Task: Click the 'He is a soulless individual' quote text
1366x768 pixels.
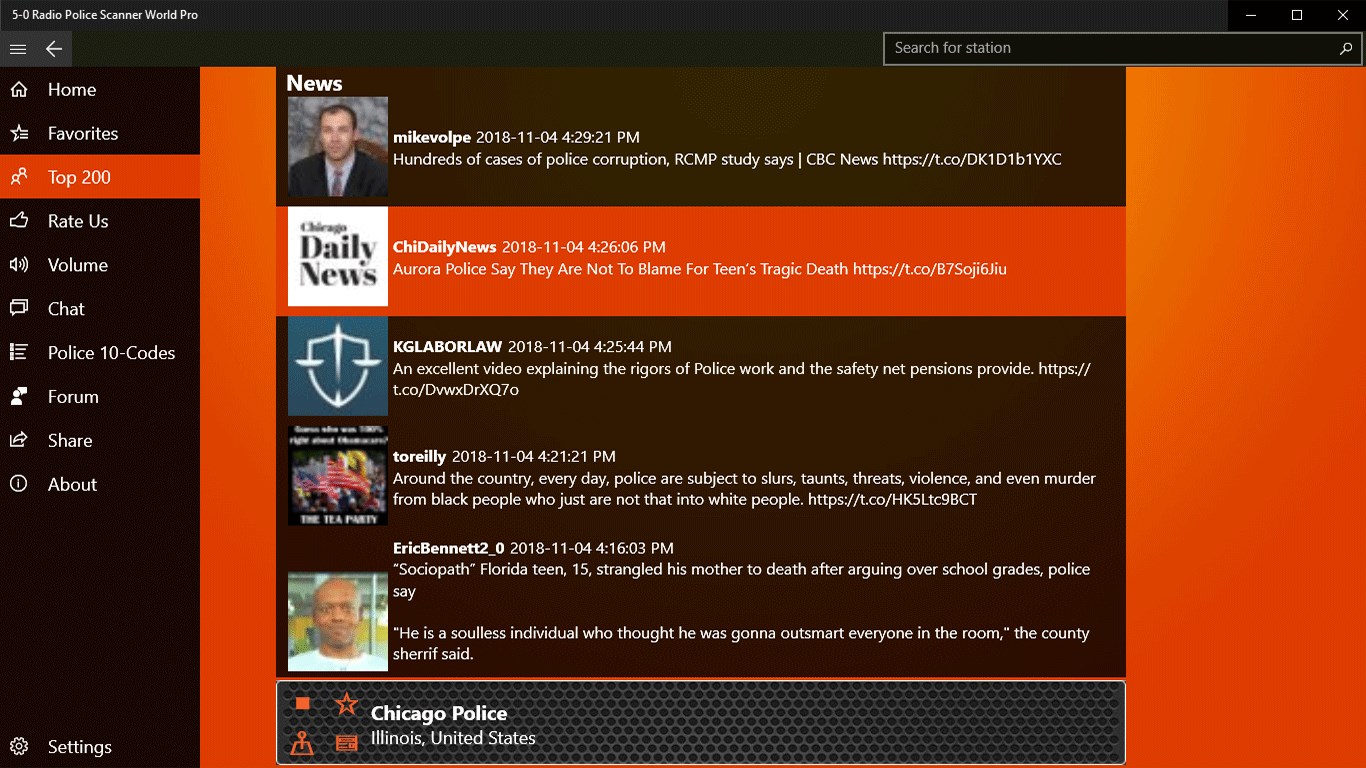Action: (x=741, y=644)
